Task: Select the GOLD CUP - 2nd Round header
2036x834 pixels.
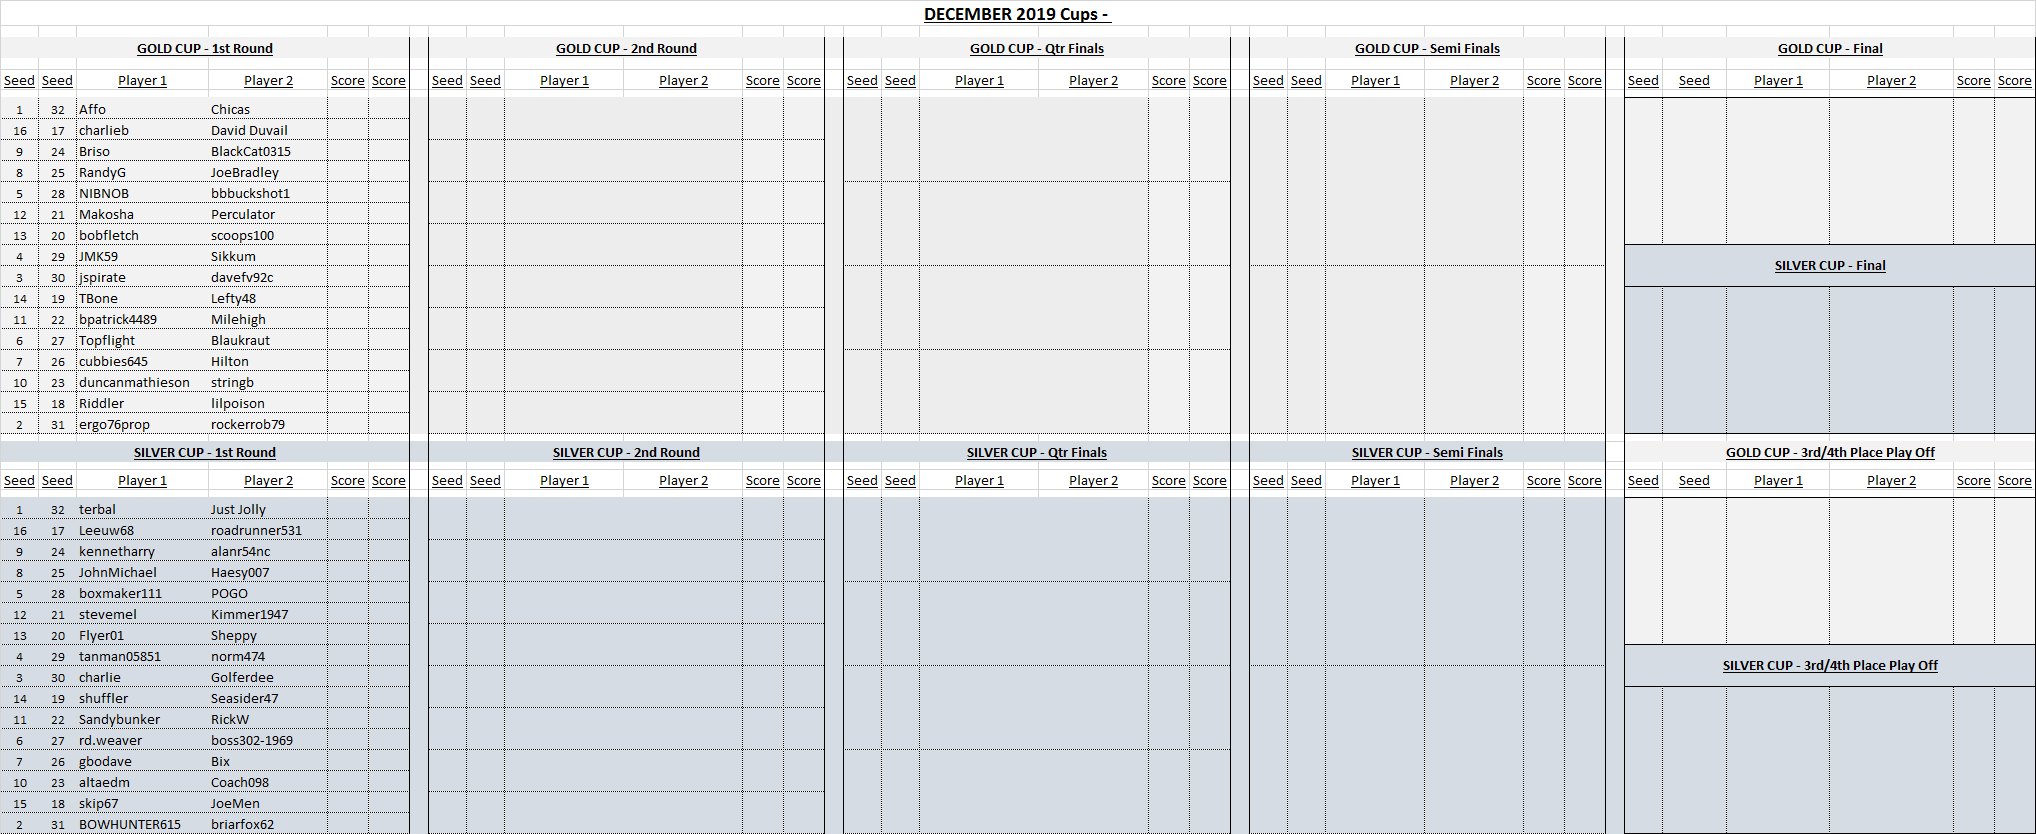Action: point(626,48)
